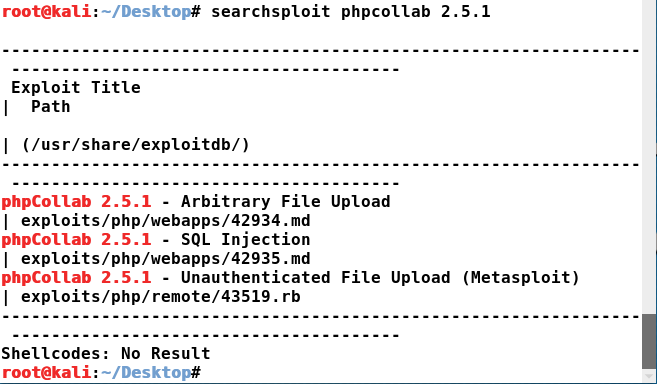Click the root@kali prompt on the first line

(46, 11)
